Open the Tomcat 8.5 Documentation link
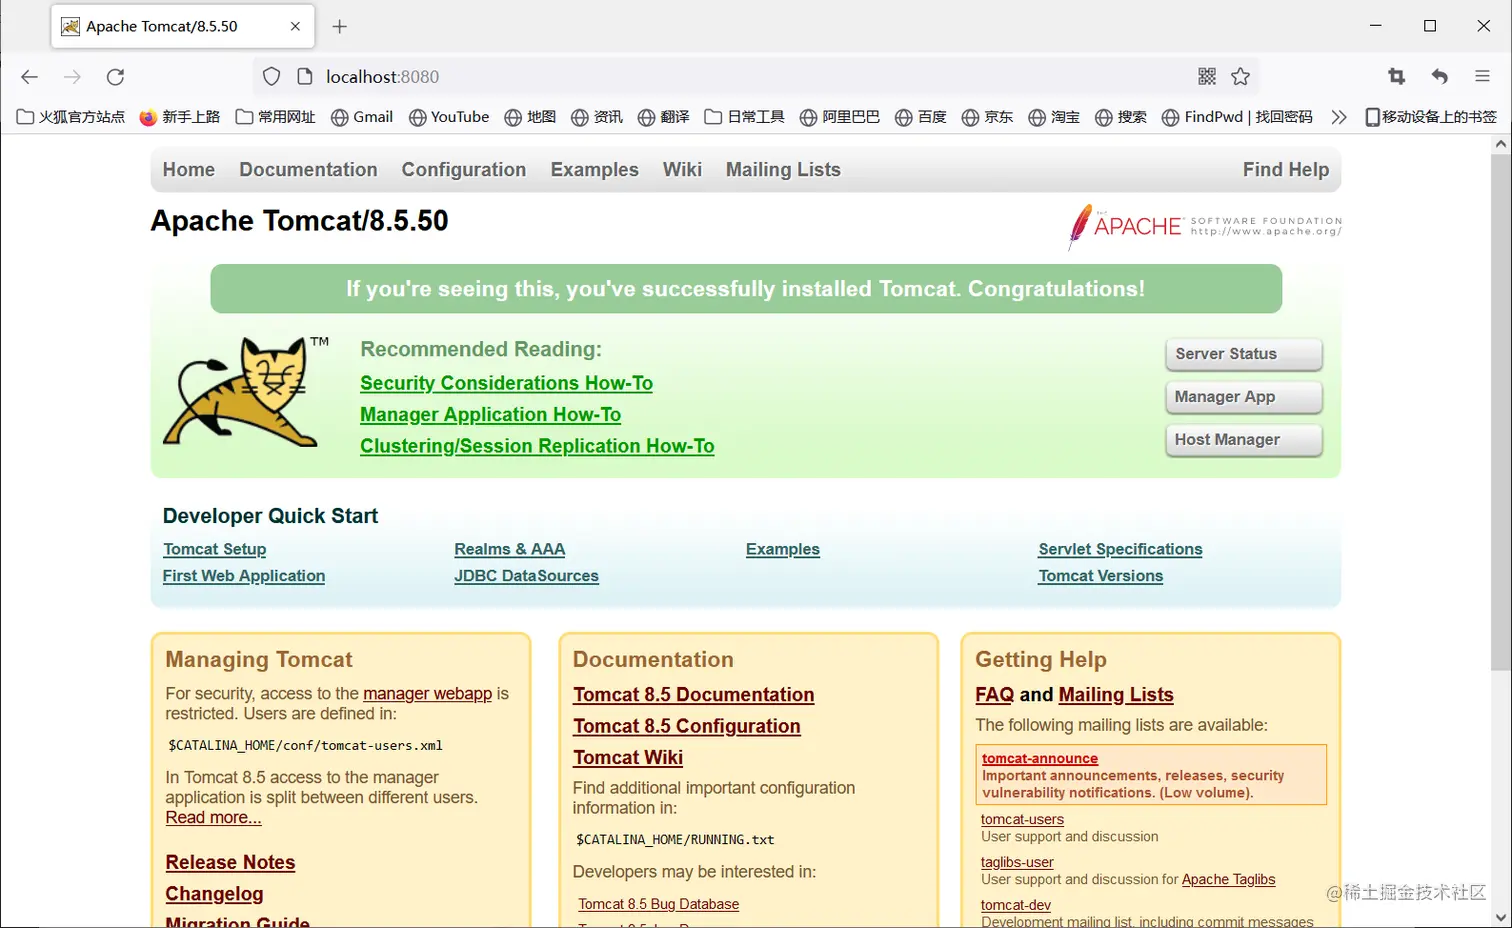 coord(694,695)
